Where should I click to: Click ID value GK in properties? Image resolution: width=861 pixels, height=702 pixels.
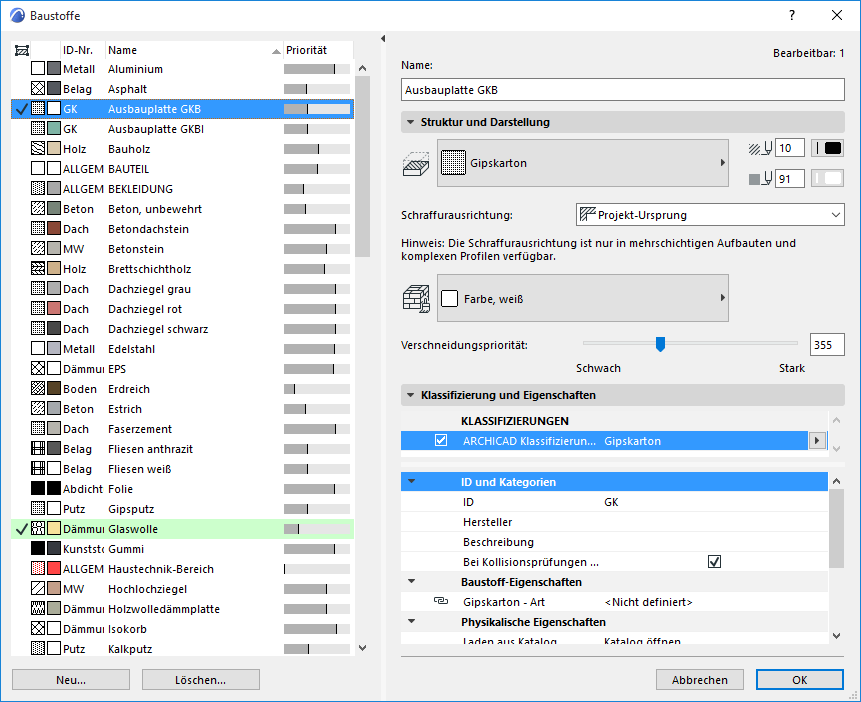(x=611, y=502)
